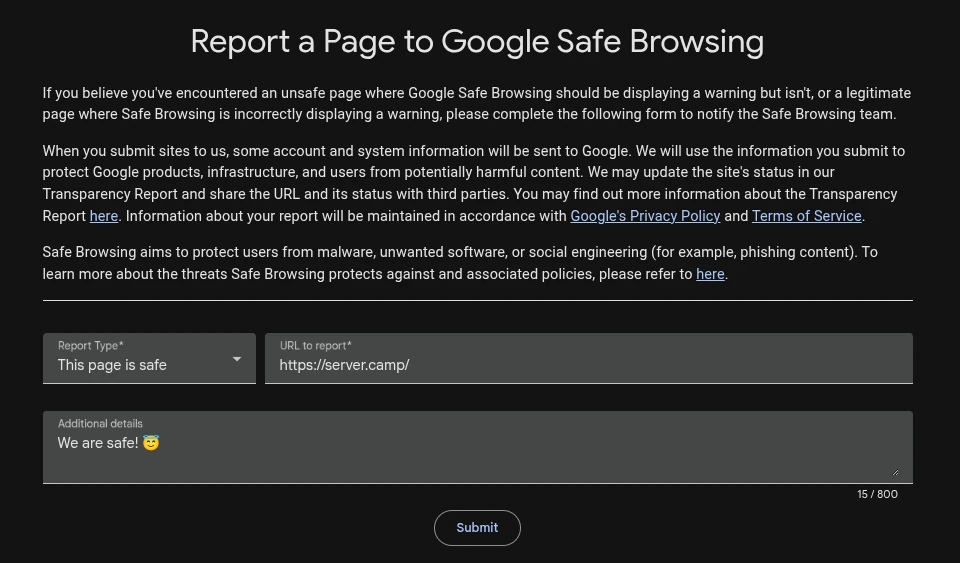Open the Transparency Report 'here' link

click(x=104, y=216)
